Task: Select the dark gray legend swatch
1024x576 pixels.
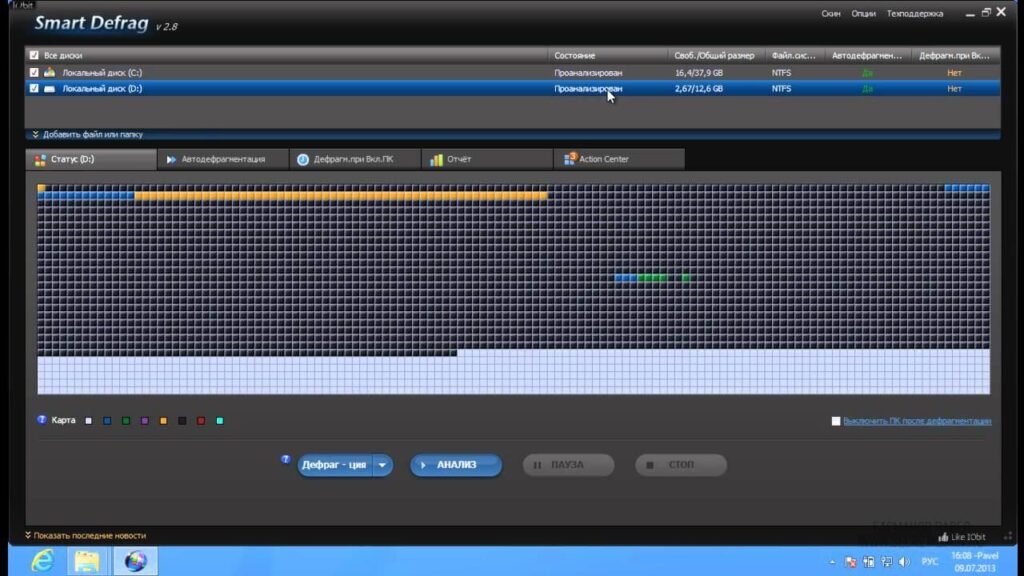Action: pyautogui.click(x=182, y=421)
